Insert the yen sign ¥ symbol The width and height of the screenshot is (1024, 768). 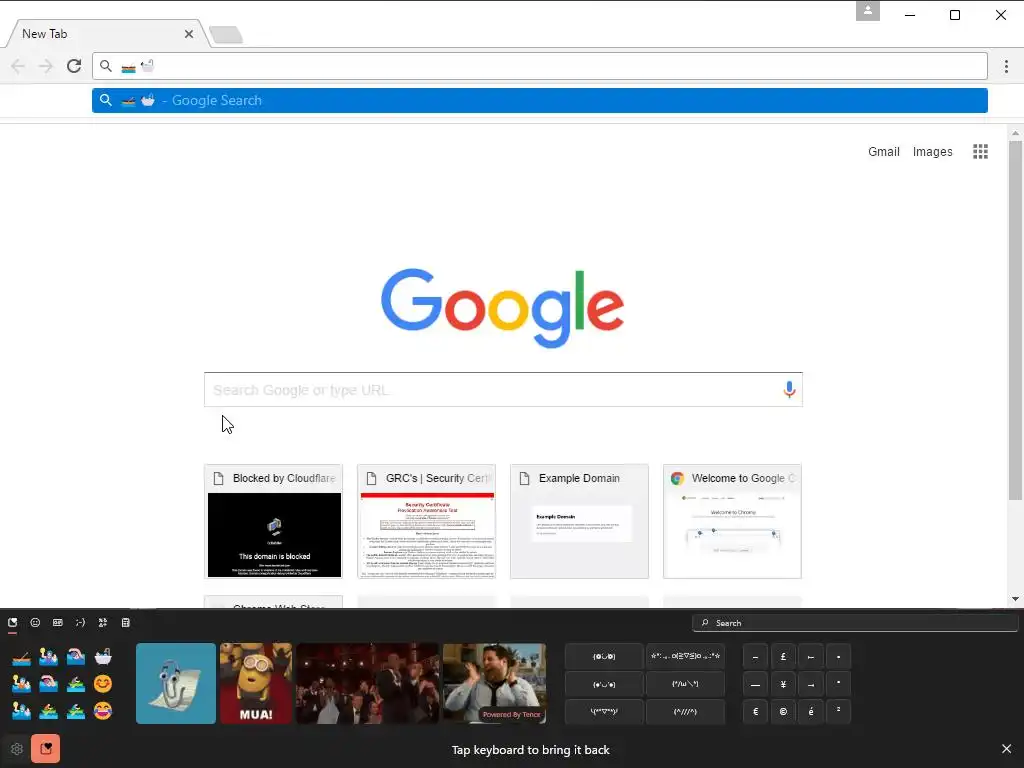[x=783, y=684]
